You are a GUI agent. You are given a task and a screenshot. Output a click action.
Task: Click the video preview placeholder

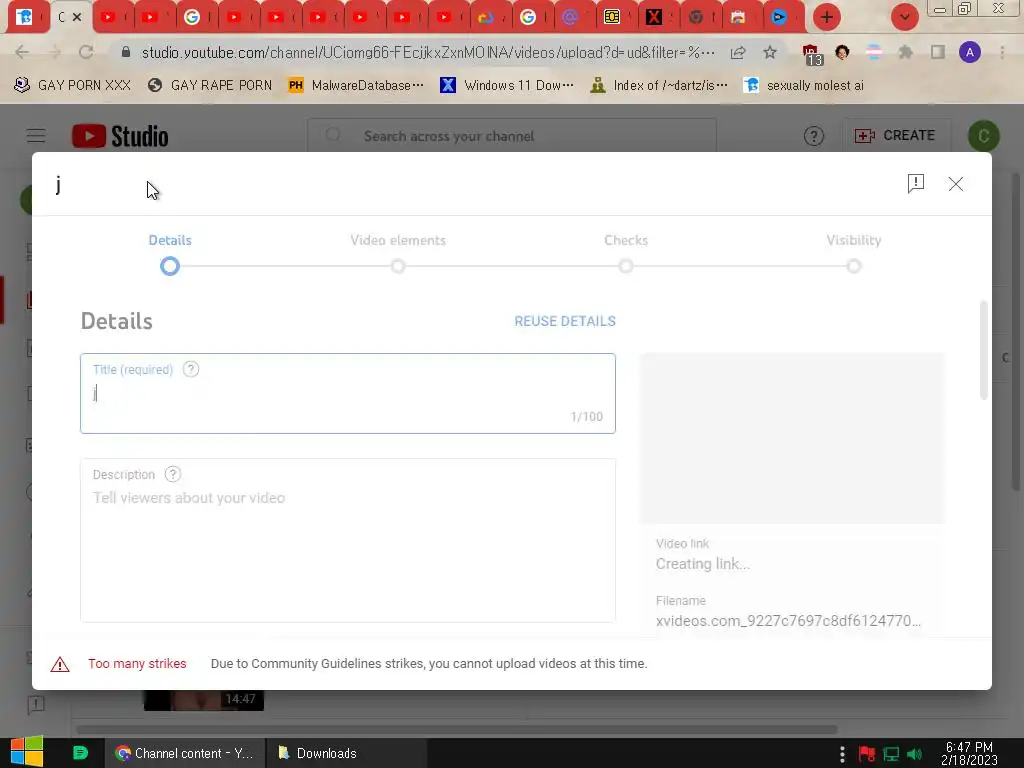coord(792,438)
